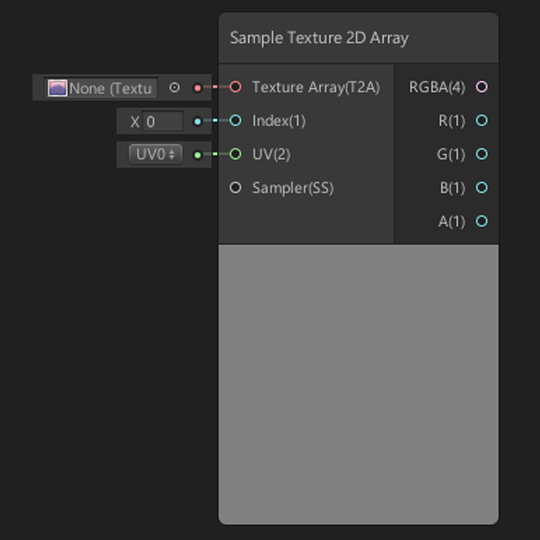Screen dimensions: 540x540
Task: Click the UV(2) input port circle
Action: point(235,154)
